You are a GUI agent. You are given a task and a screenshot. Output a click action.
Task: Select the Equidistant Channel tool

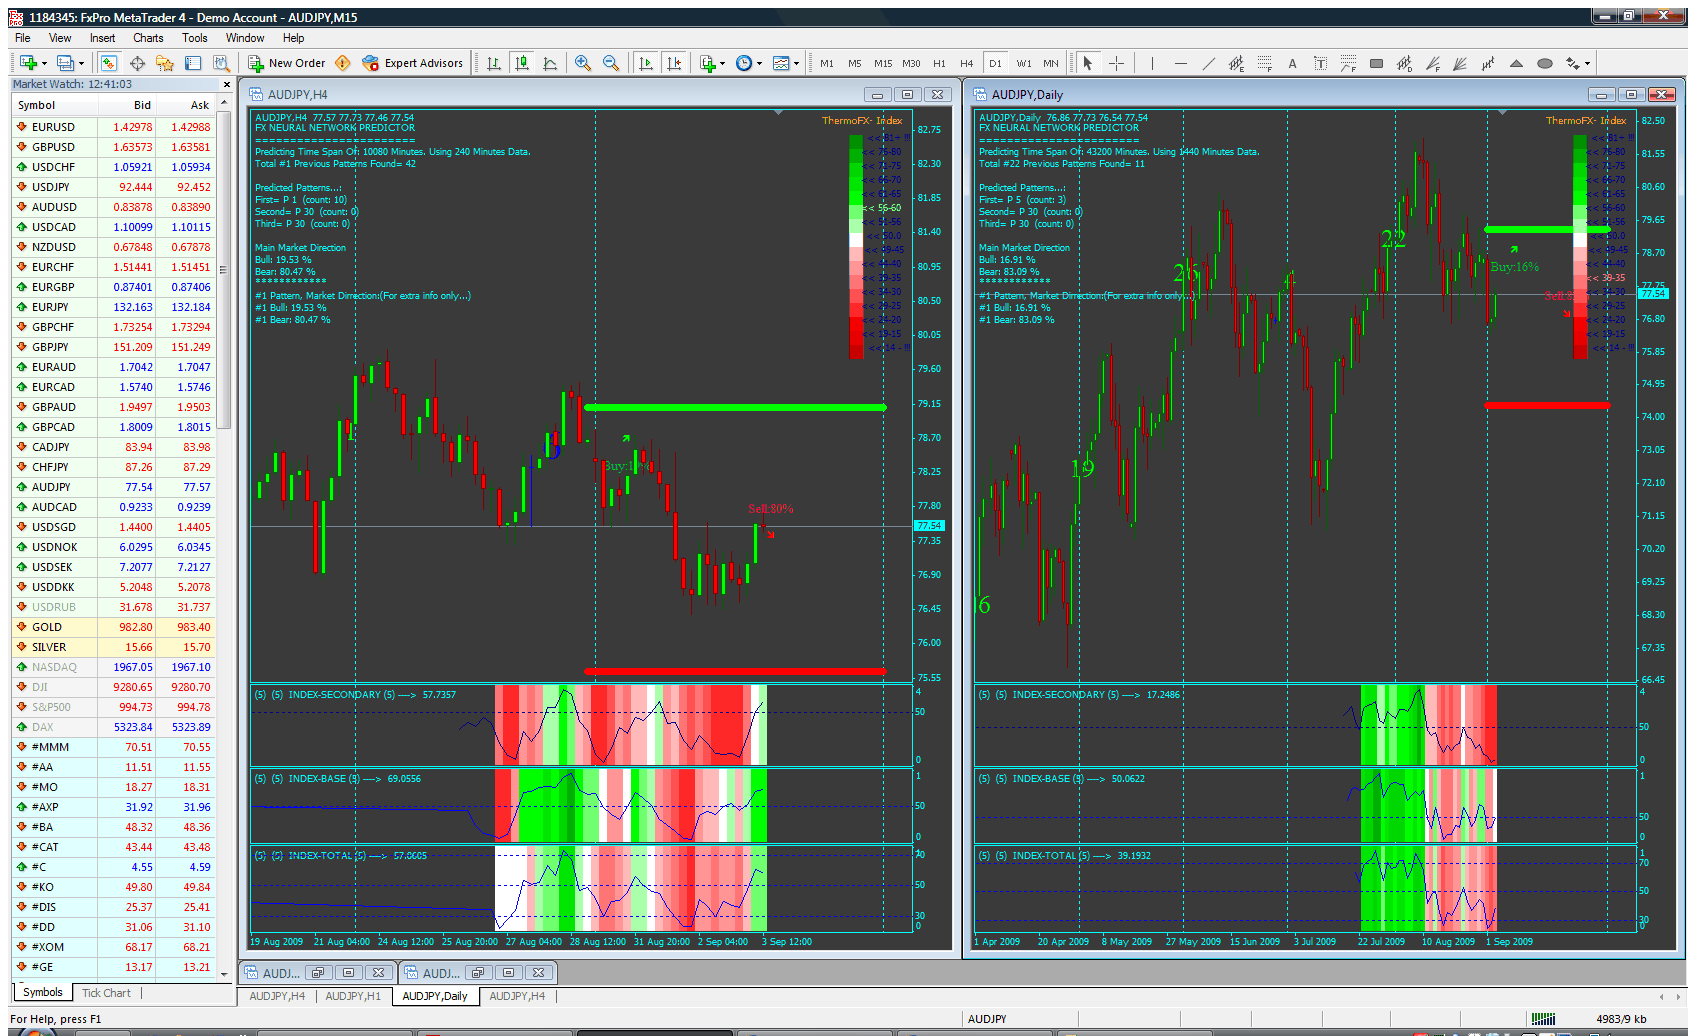click(1236, 63)
